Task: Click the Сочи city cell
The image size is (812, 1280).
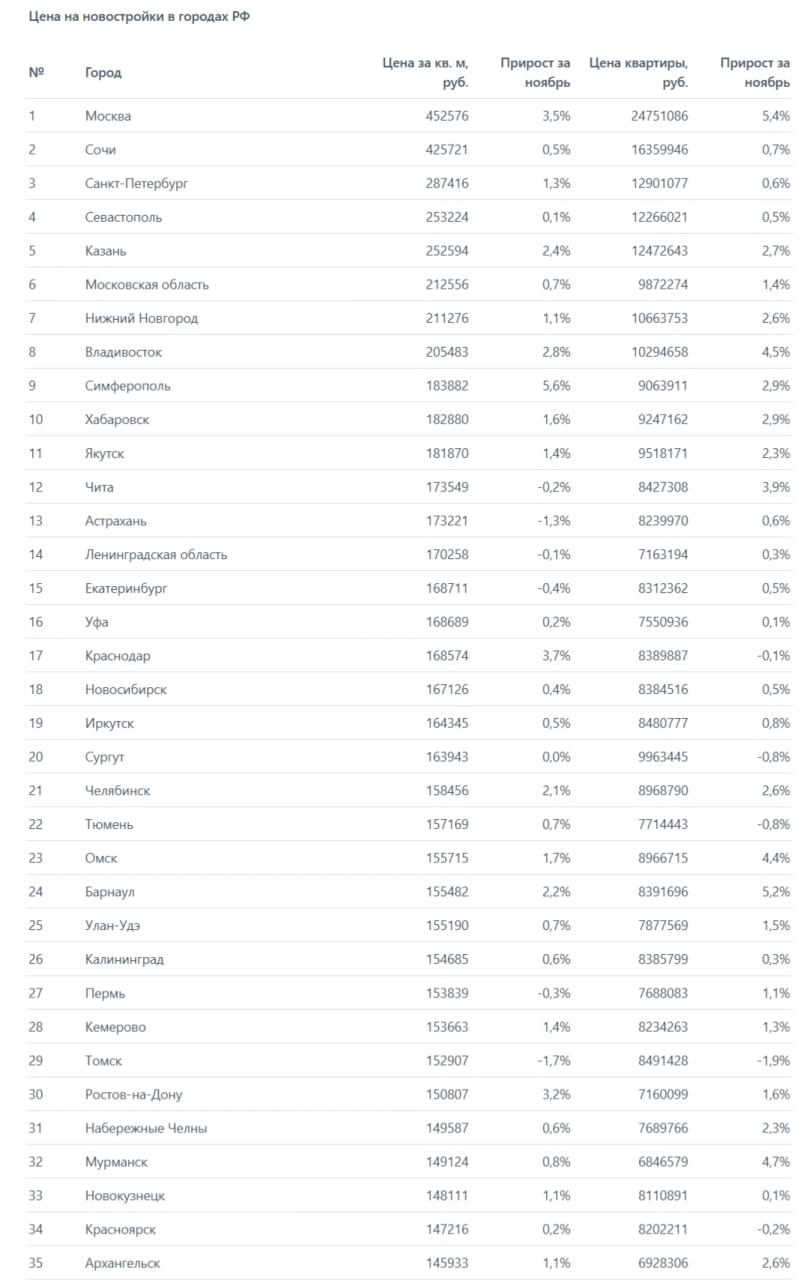Action: tap(100, 150)
